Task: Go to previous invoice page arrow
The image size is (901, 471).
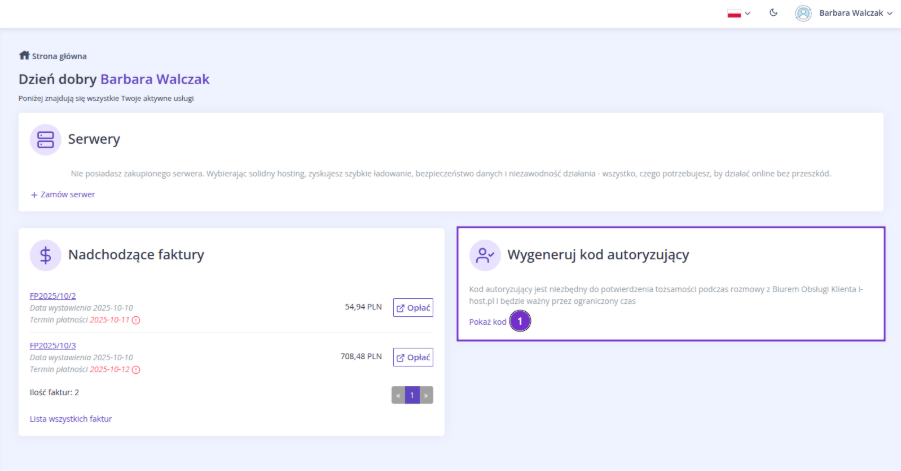Action: tap(398, 395)
